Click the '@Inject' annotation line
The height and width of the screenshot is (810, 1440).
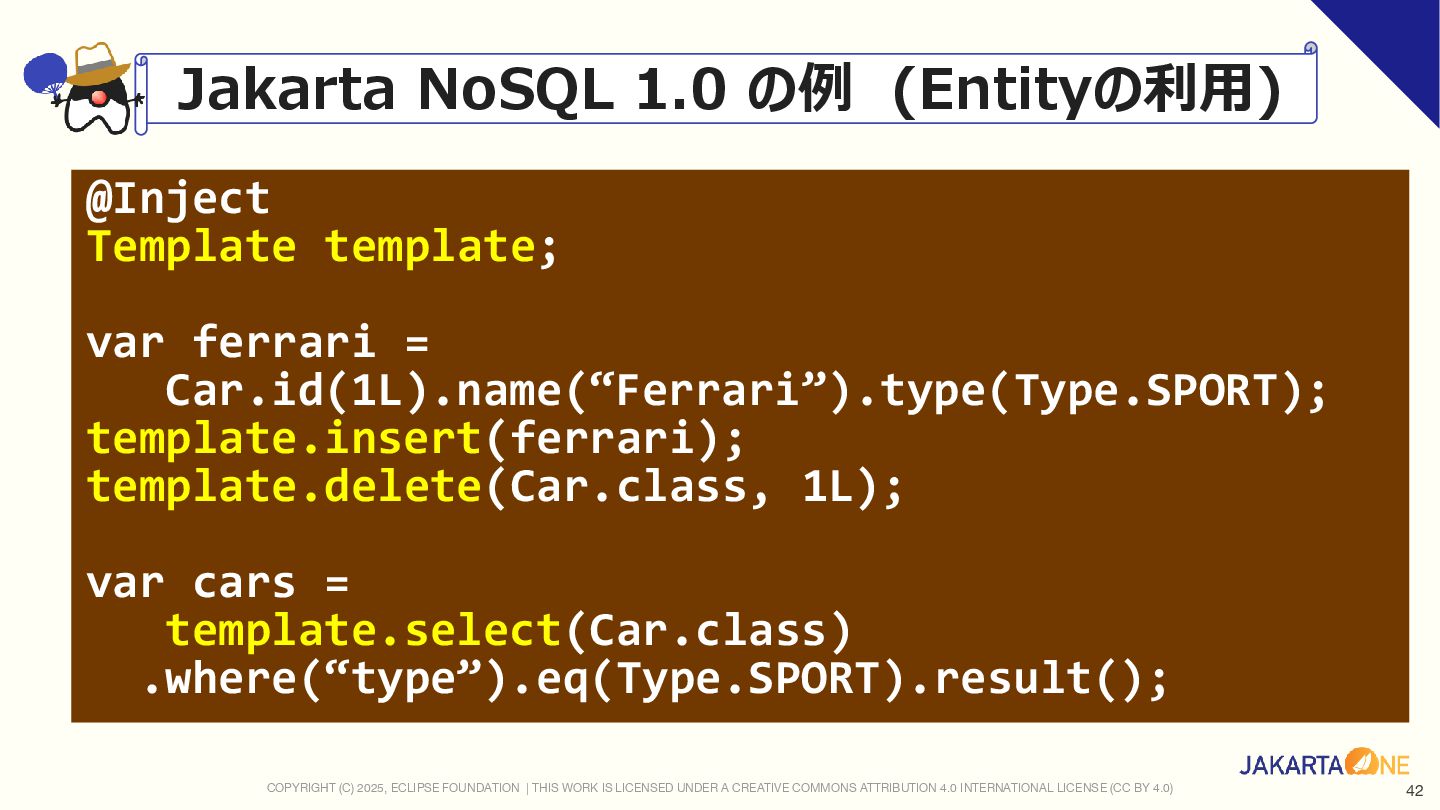point(178,199)
